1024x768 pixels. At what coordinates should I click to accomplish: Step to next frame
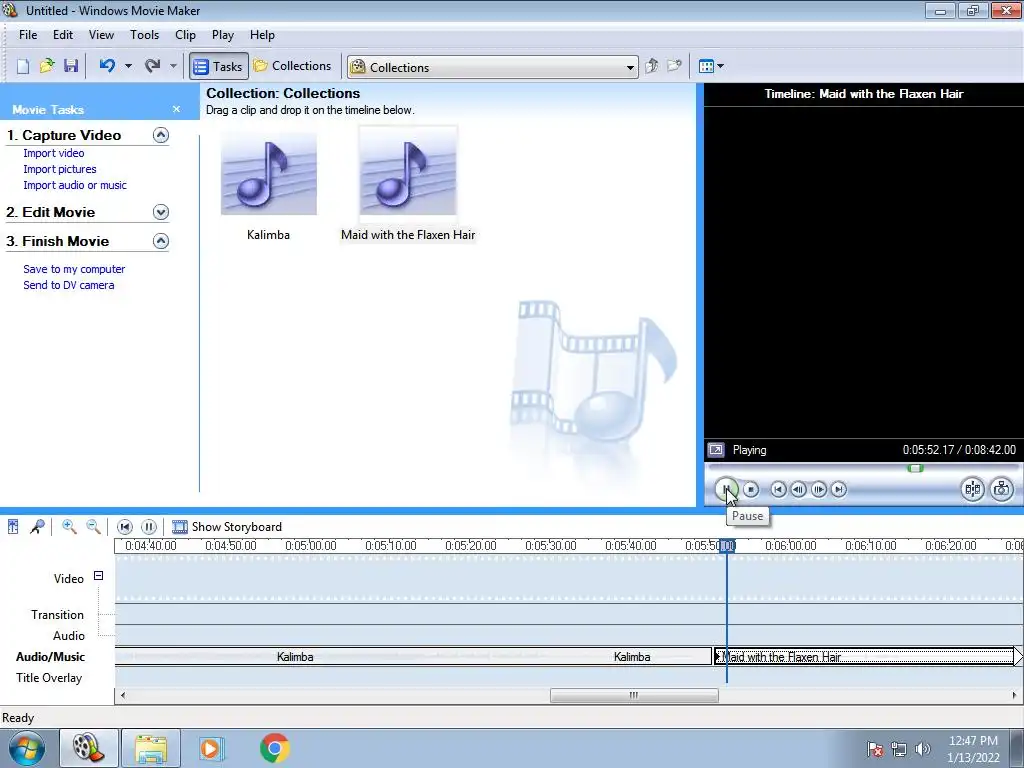pos(818,489)
